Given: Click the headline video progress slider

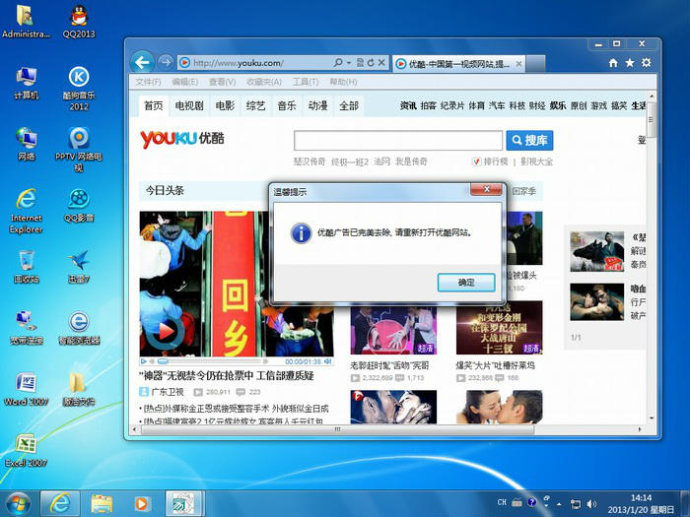Looking at the screenshot, I should coord(211,361).
